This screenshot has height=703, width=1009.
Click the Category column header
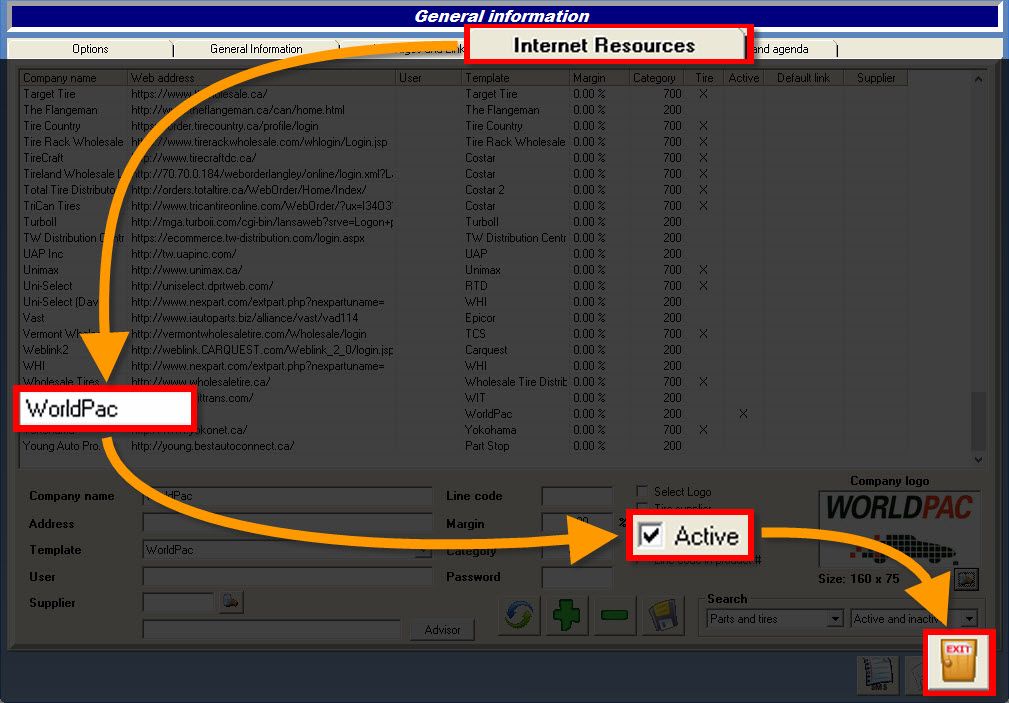click(654, 78)
